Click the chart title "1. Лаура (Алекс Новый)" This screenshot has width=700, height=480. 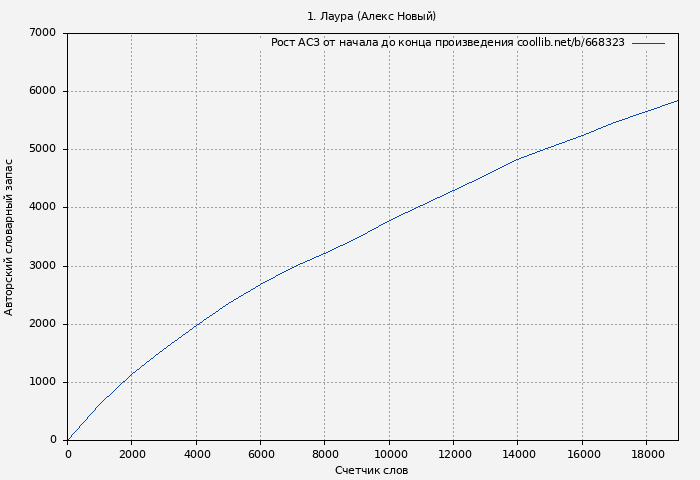click(x=371, y=16)
